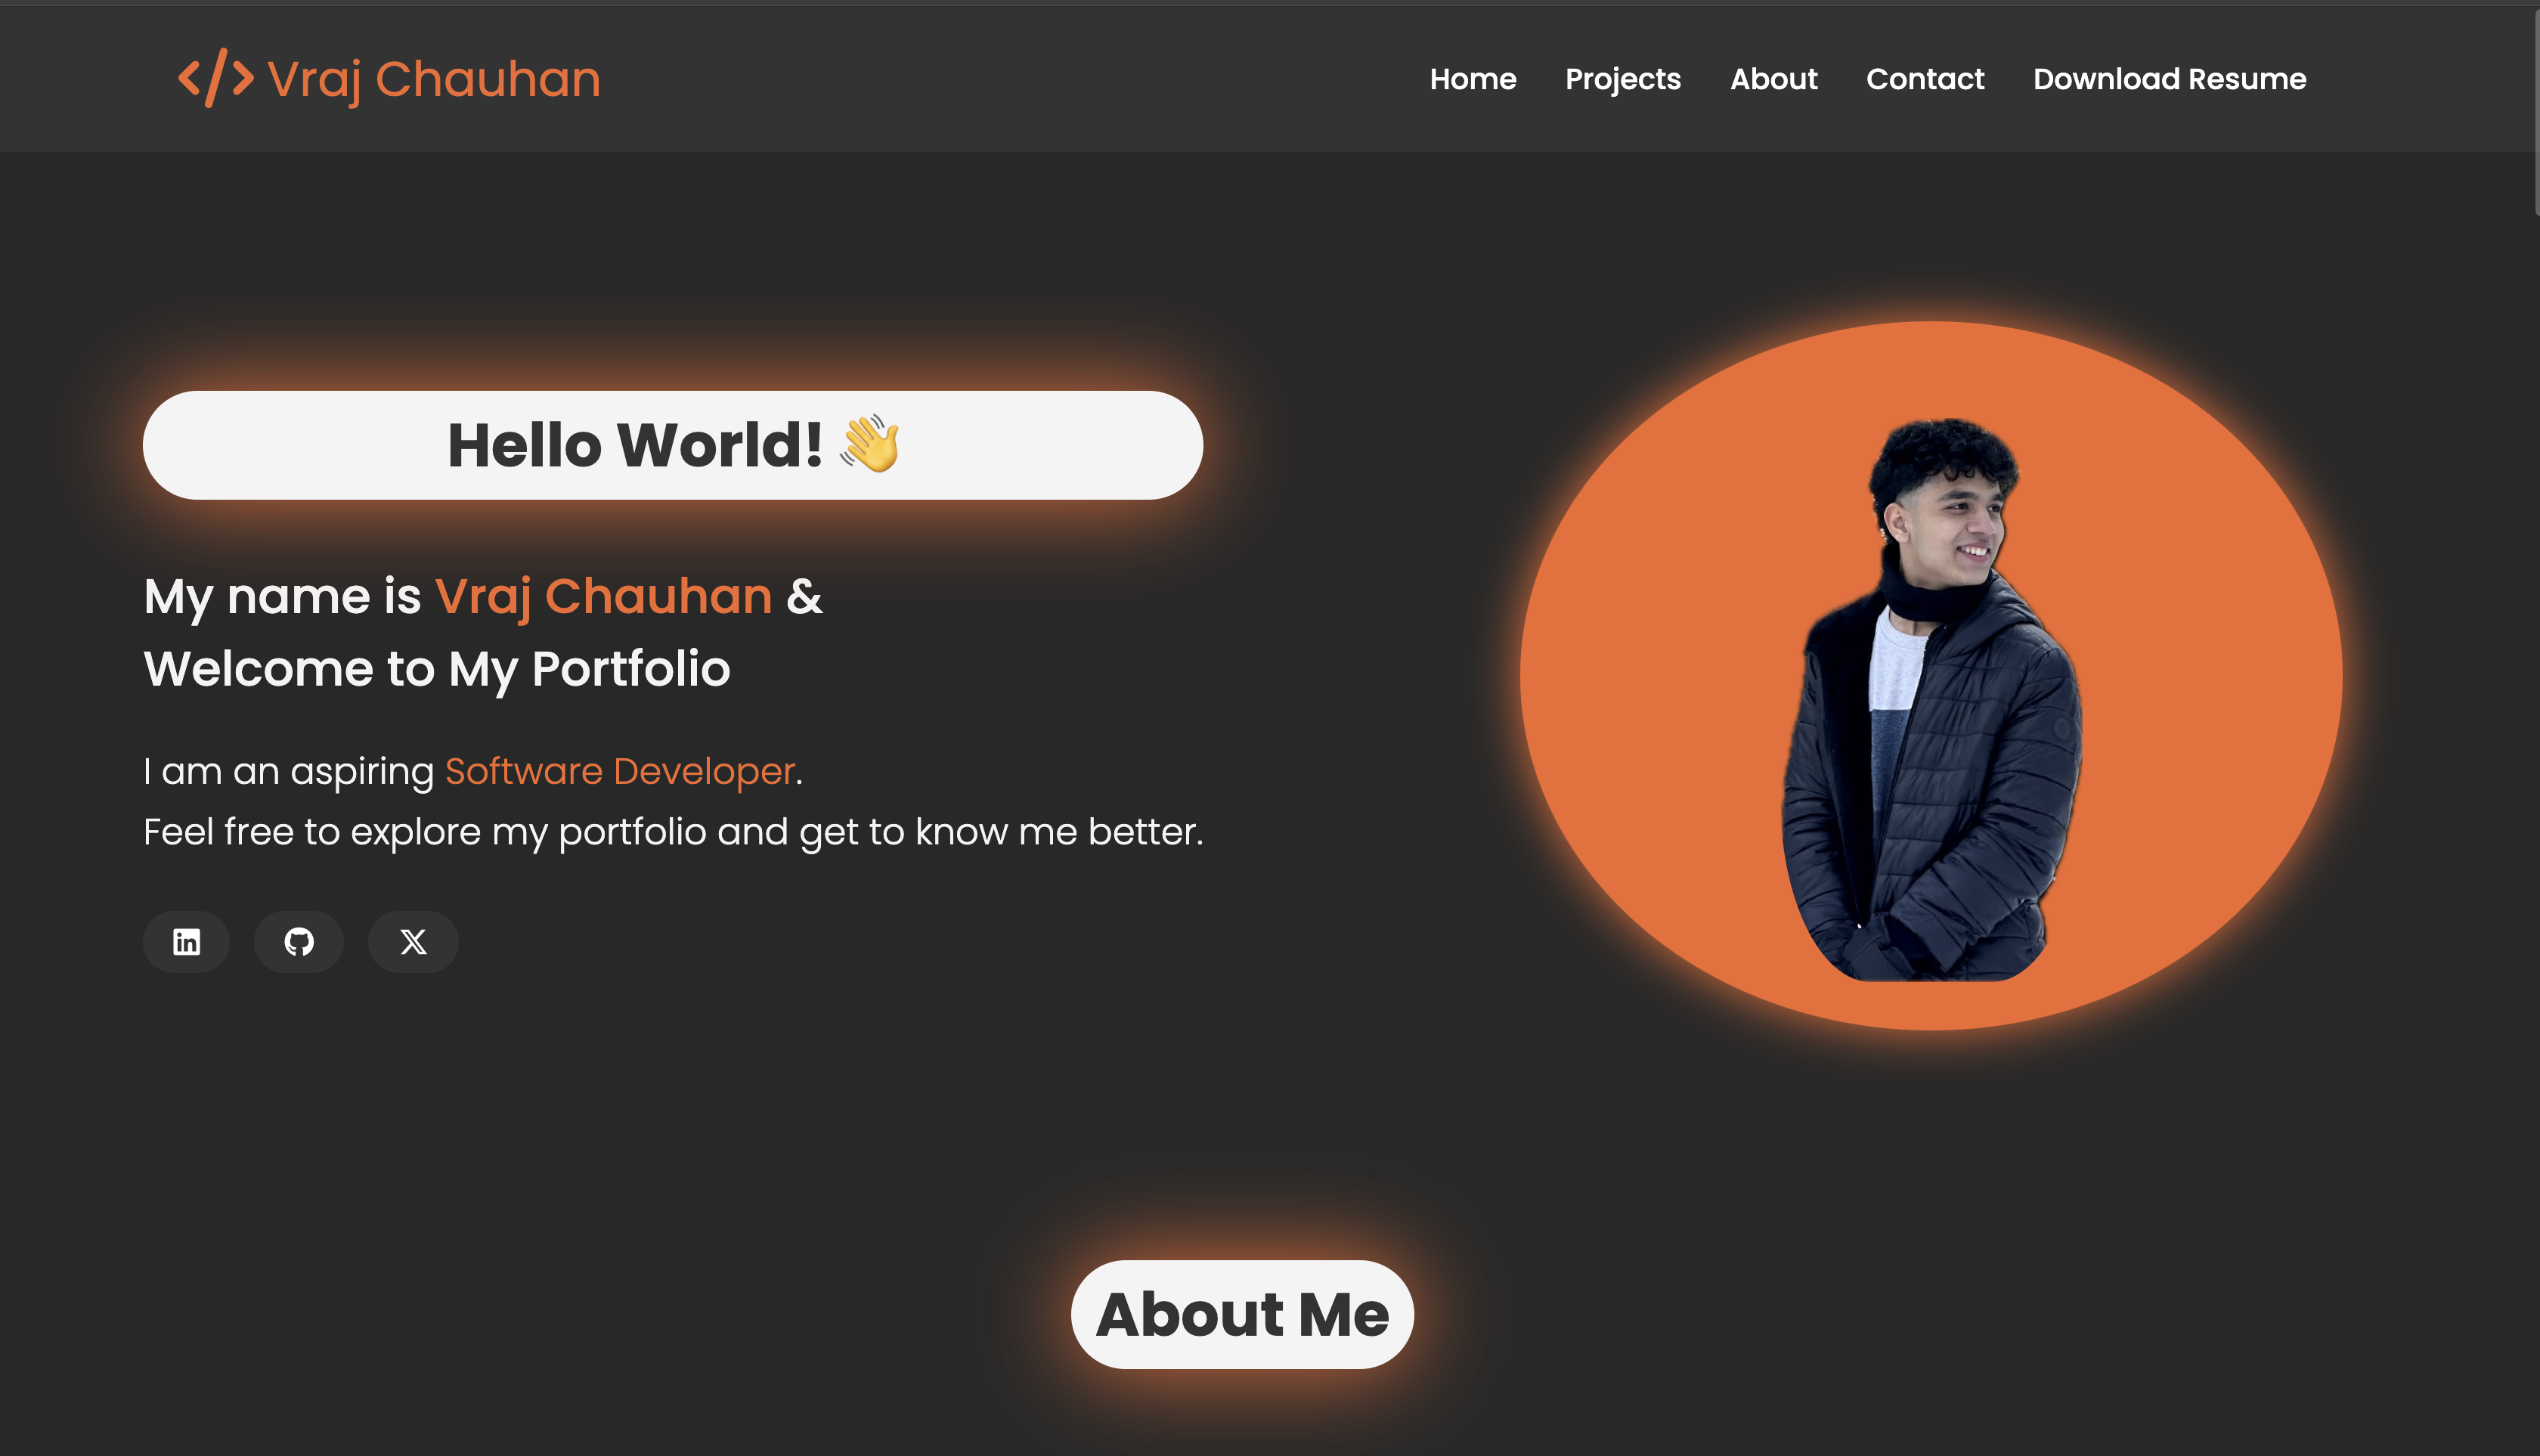Open the Contact nav item
The image size is (2540, 1456).
[1925, 79]
